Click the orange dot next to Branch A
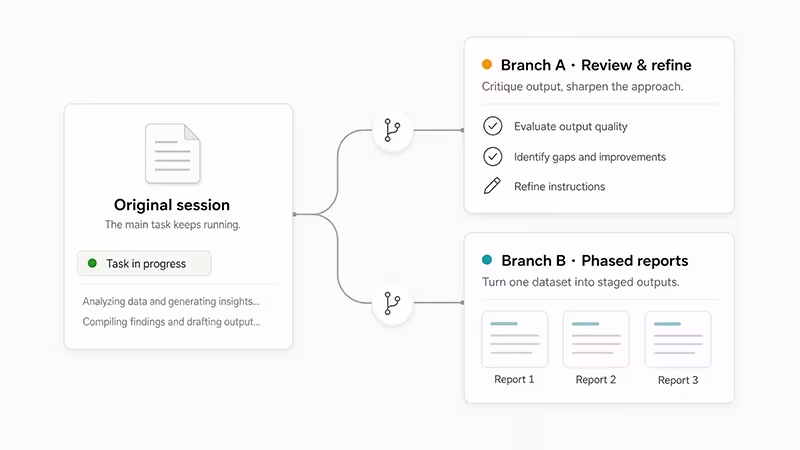Viewport: 800px width, 450px height. point(487,64)
